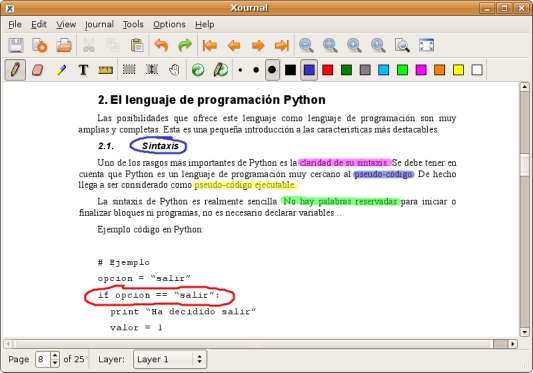Select the red color swatch
This screenshot has width=533, height=373.
click(x=328, y=70)
